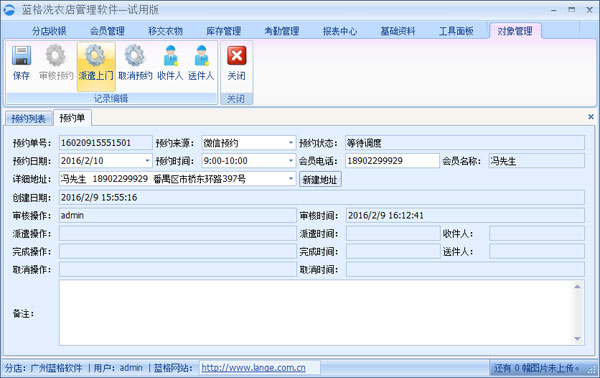
Task: Open the 工具面板 ribbon tab
Action: point(456,31)
